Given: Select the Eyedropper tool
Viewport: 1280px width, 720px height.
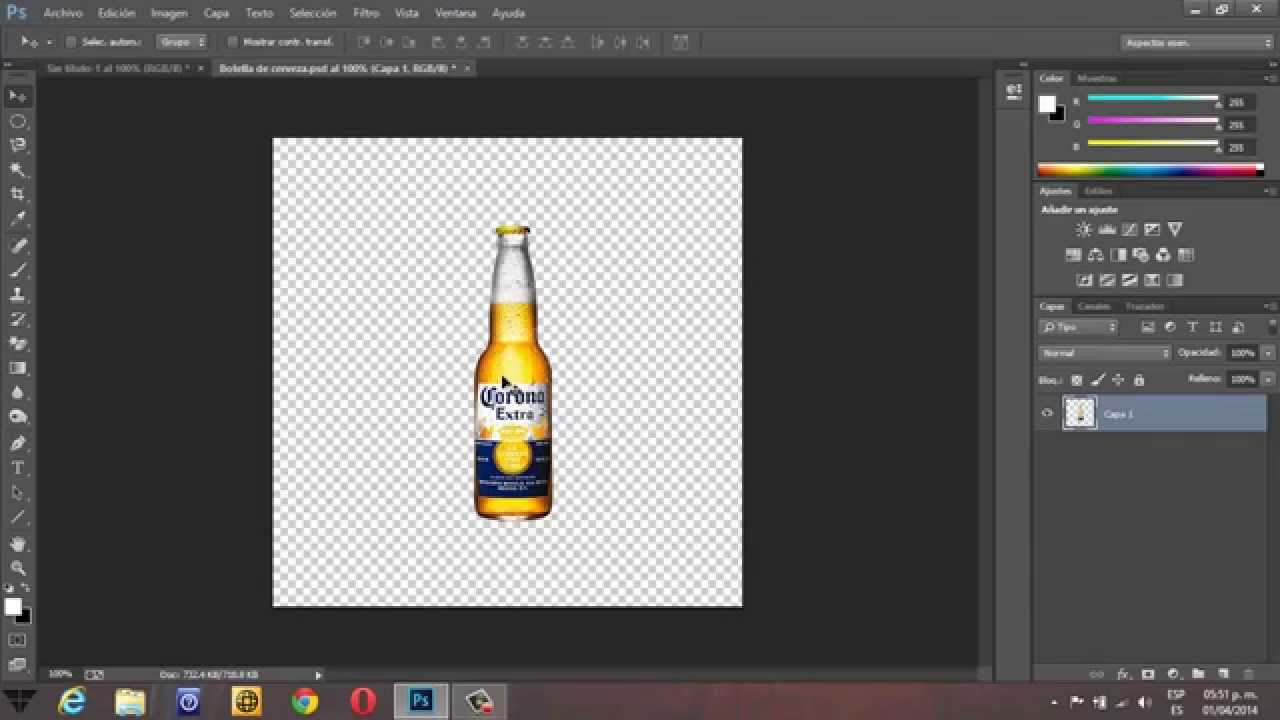Looking at the screenshot, I should [x=18, y=220].
